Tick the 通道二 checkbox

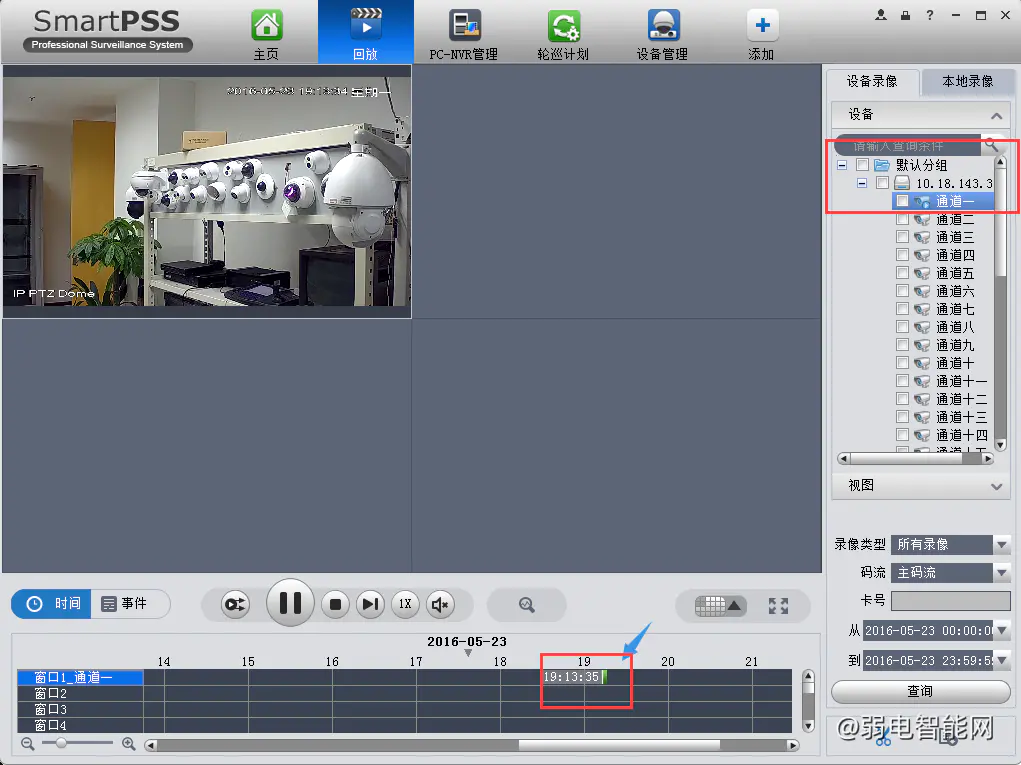coord(903,219)
